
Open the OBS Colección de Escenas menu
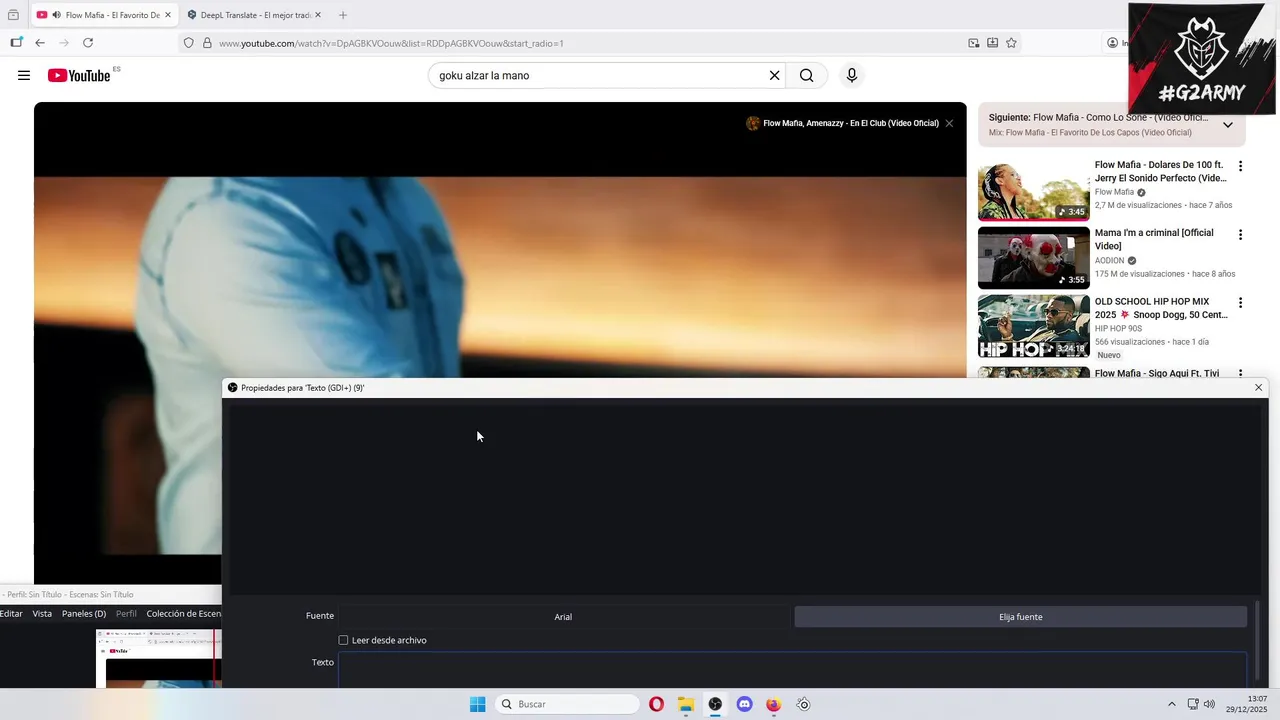[184, 614]
